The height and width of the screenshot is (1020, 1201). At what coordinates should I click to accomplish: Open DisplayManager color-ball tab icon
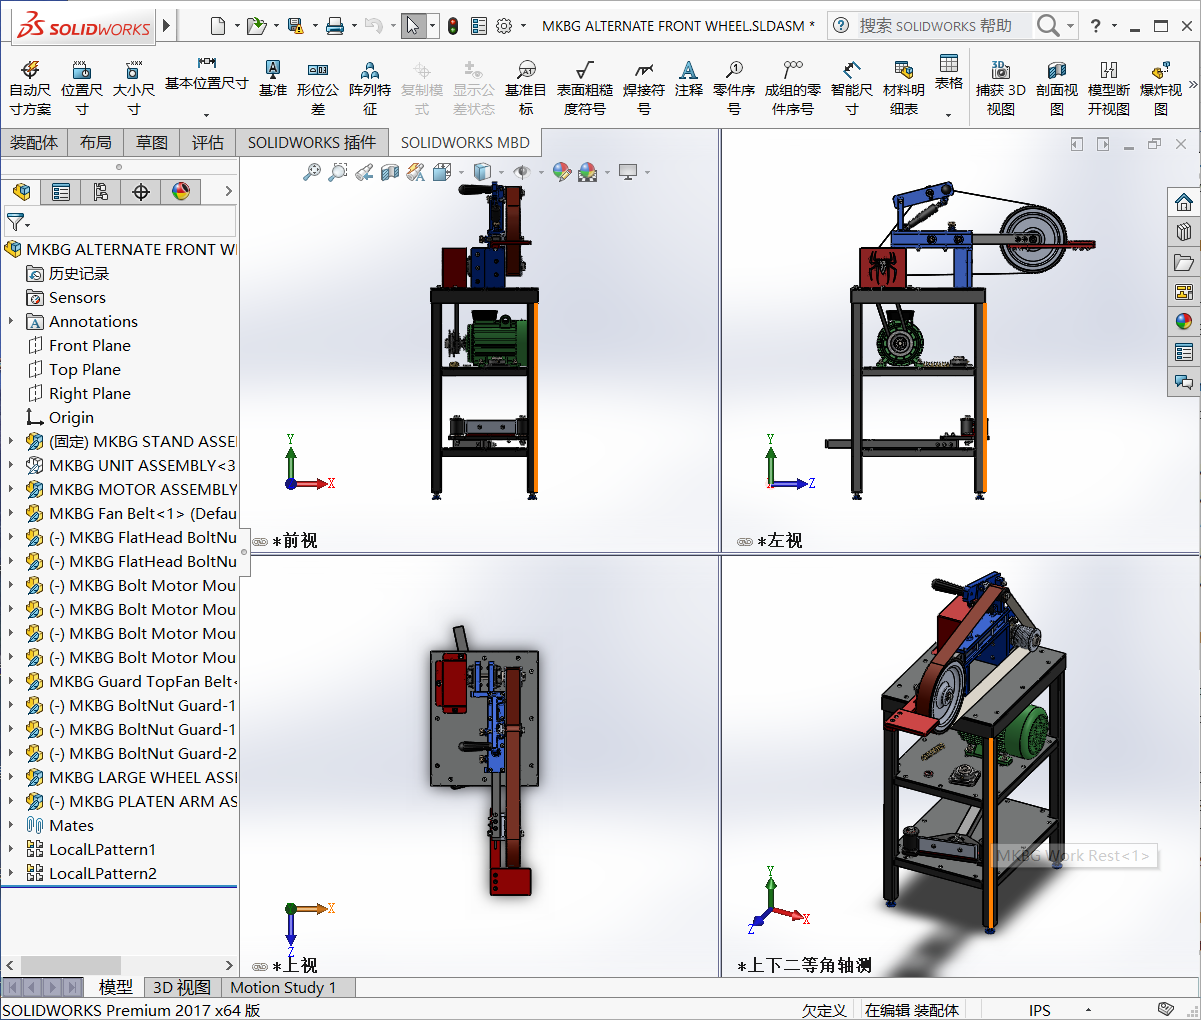click(181, 191)
